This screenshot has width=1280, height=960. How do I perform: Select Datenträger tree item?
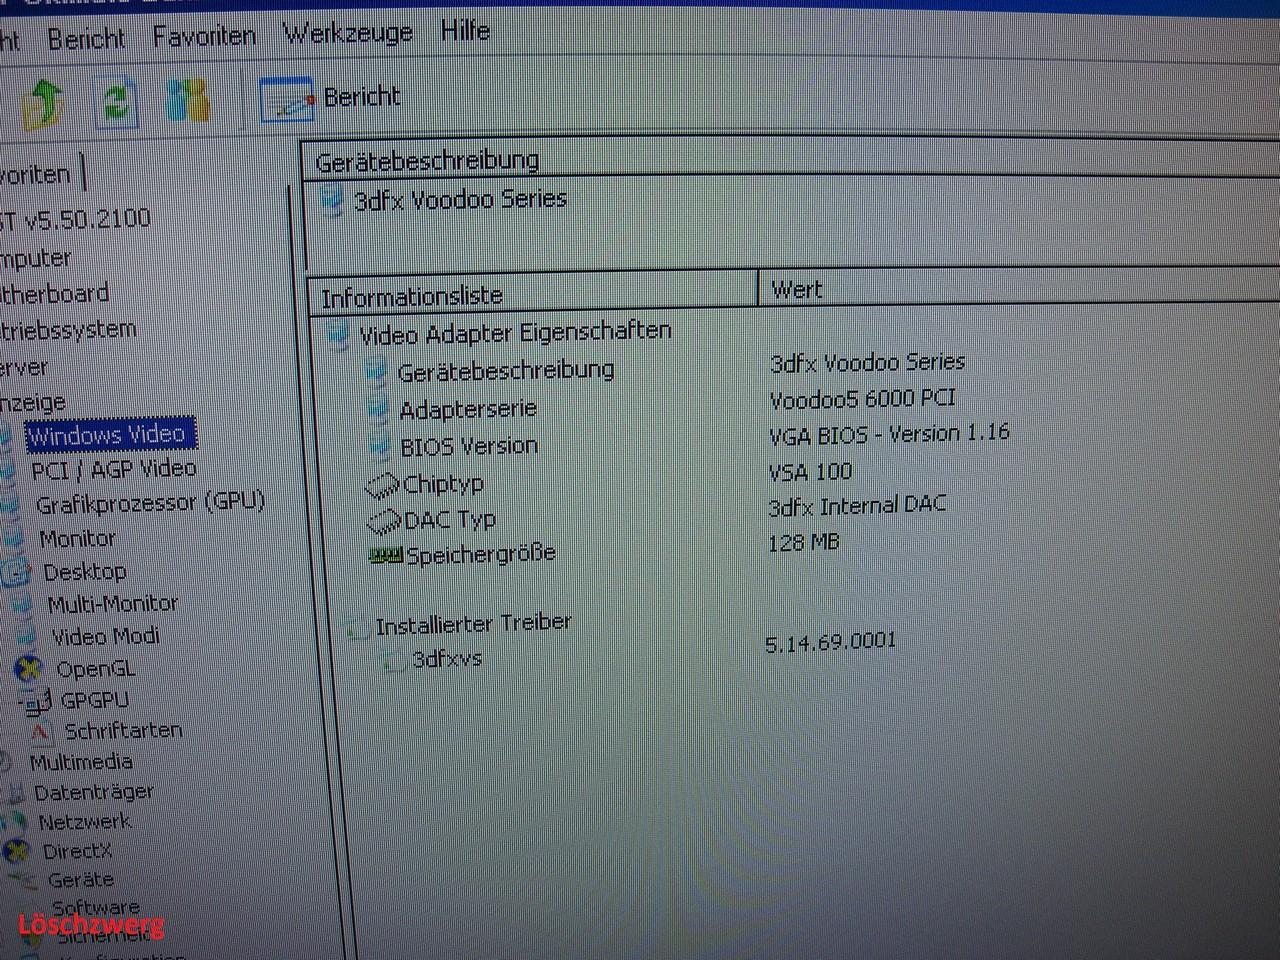click(94, 792)
